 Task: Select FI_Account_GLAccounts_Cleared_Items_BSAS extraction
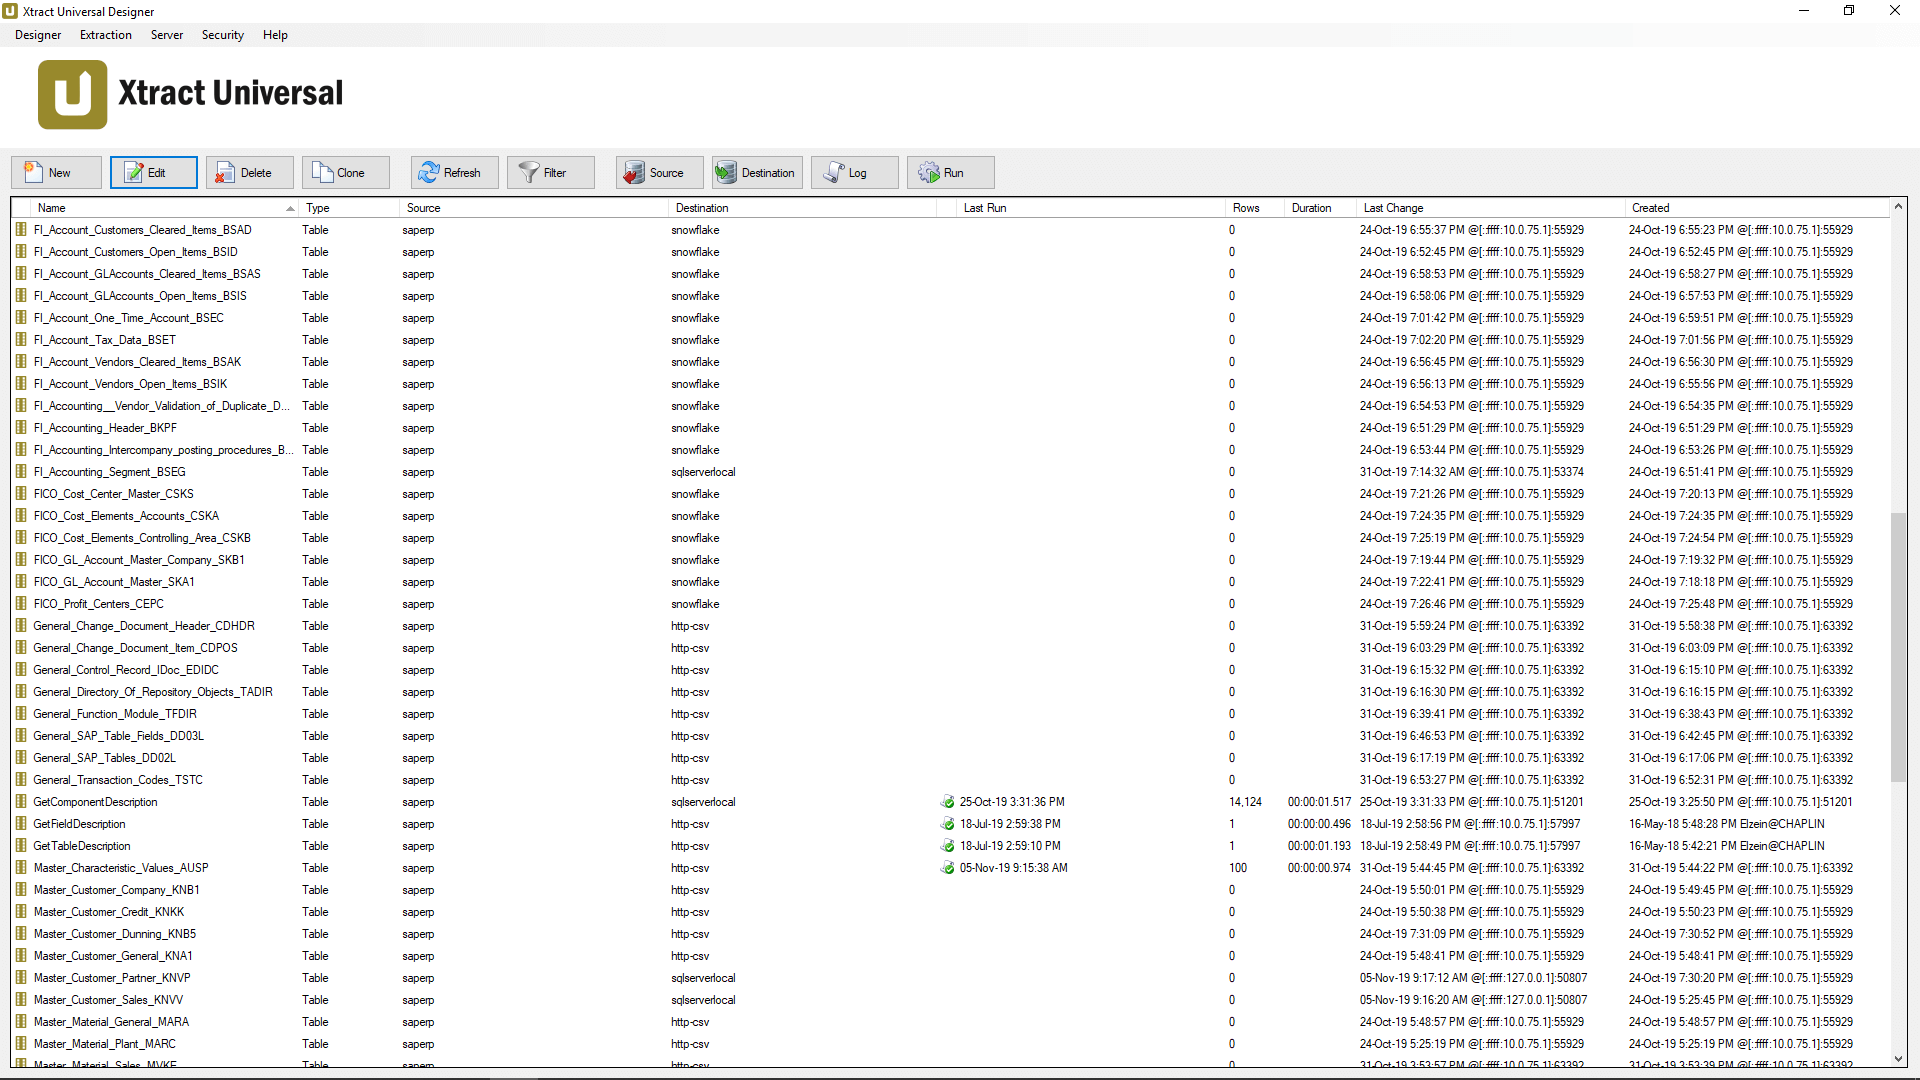[147, 274]
